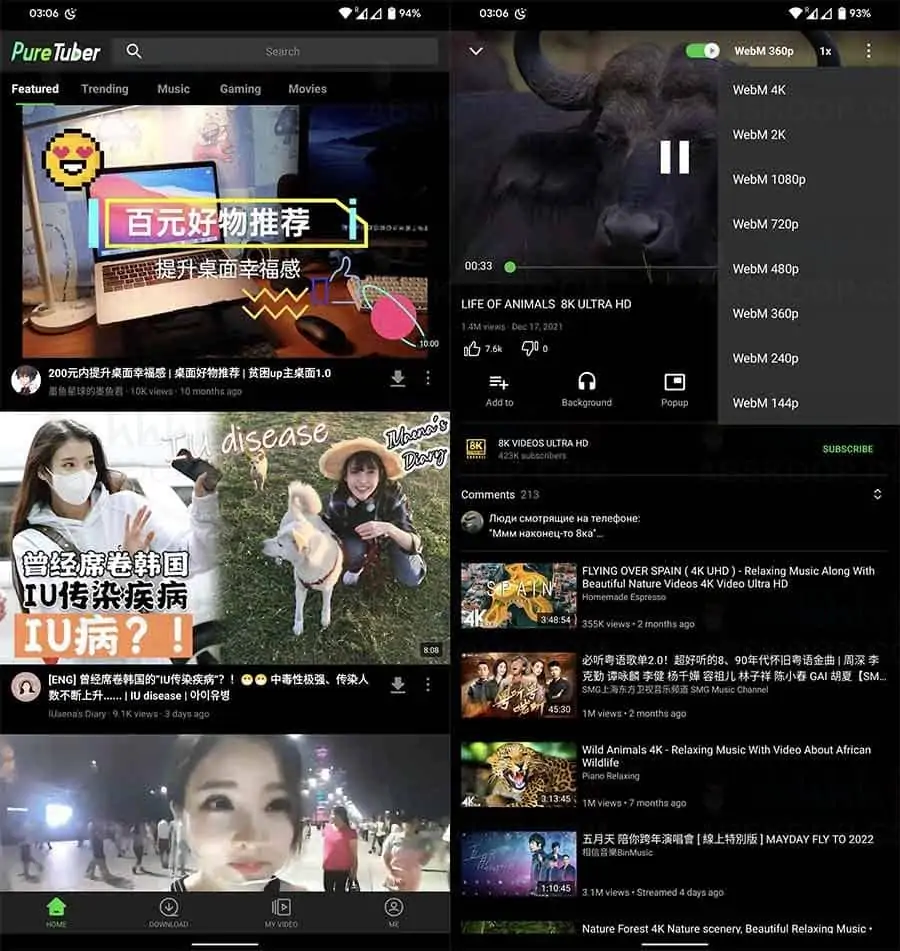Select the DOWNLOAD icon in bottom navigation

pos(168,908)
